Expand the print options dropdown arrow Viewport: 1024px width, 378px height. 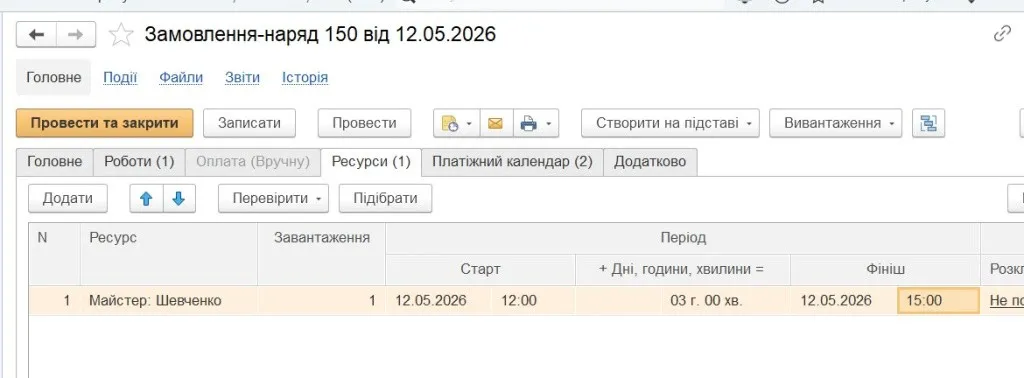tap(549, 123)
